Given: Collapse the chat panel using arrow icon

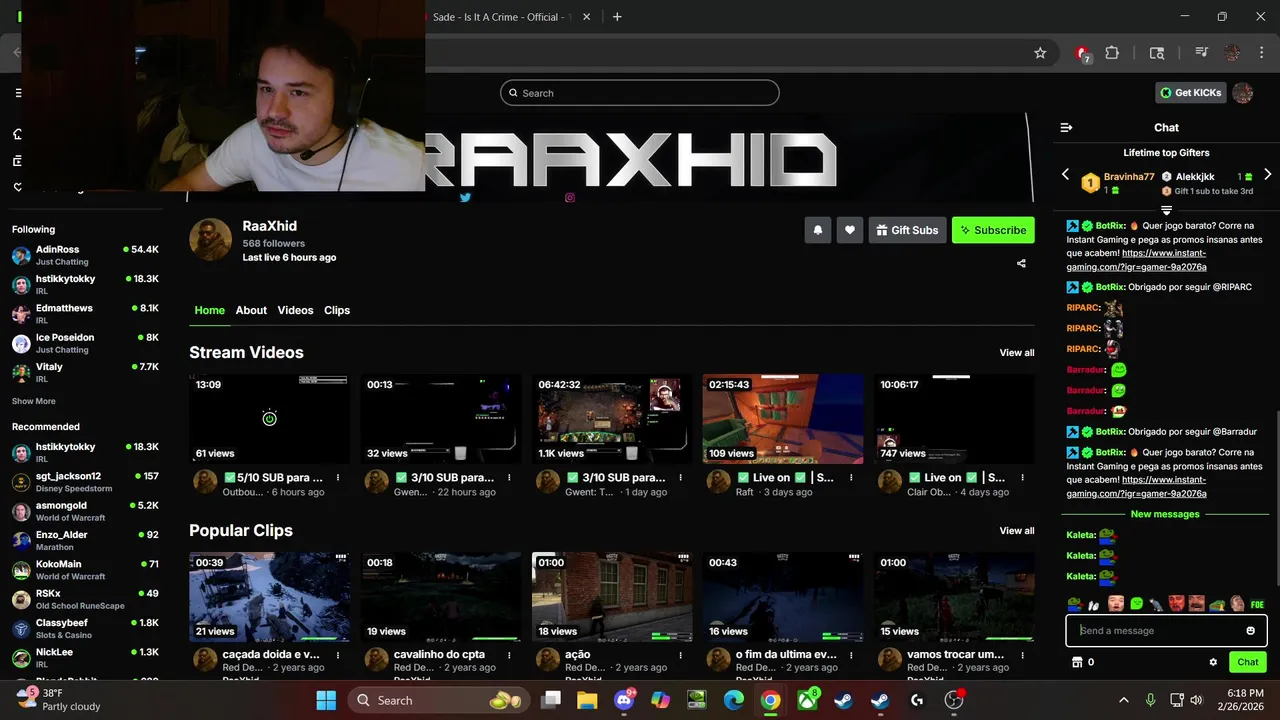Looking at the screenshot, I should (1066, 128).
